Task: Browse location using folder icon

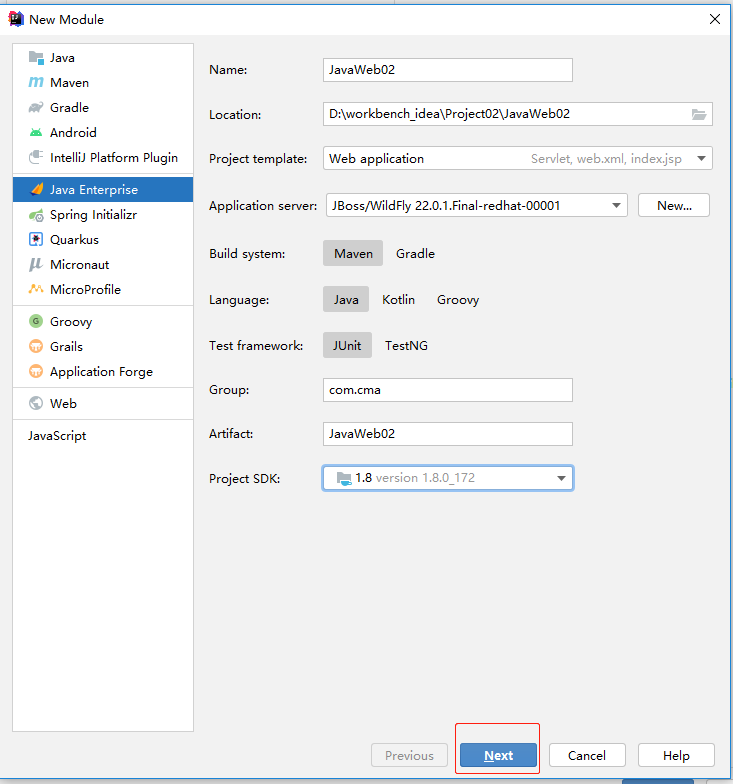Action: [x=699, y=114]
